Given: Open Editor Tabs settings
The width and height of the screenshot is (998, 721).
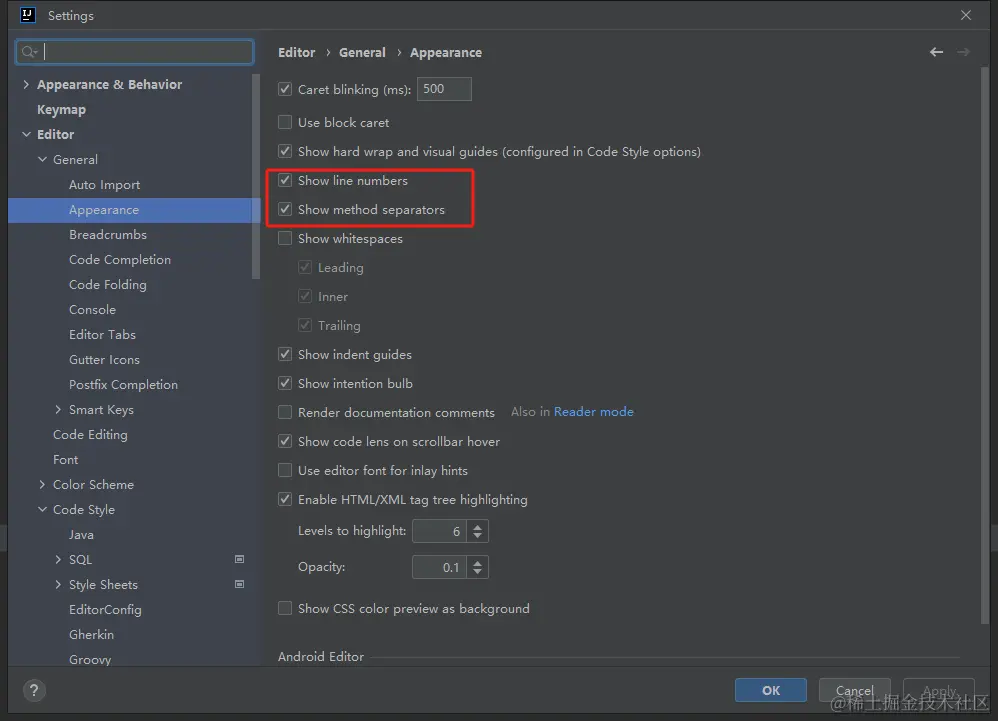Looking at the screenshot, I should 102,334.
